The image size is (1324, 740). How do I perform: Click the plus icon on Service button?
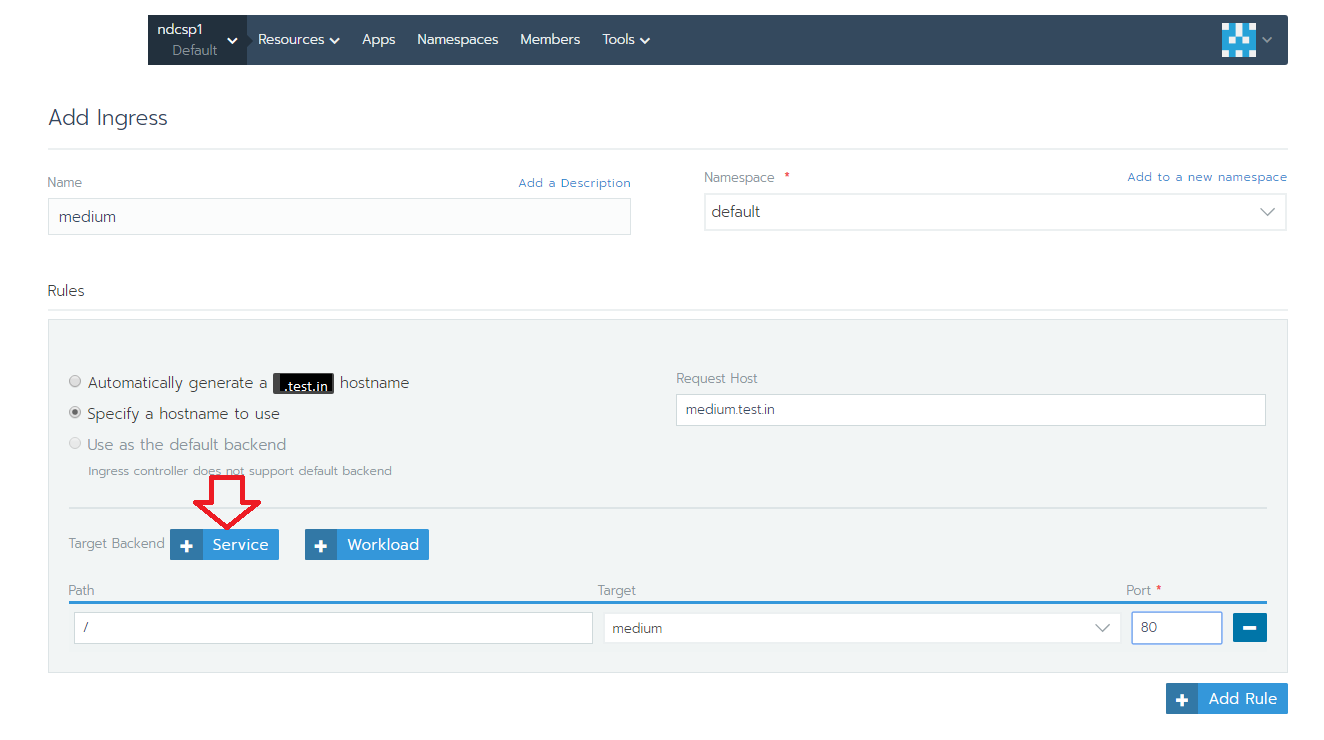[186, 545]
